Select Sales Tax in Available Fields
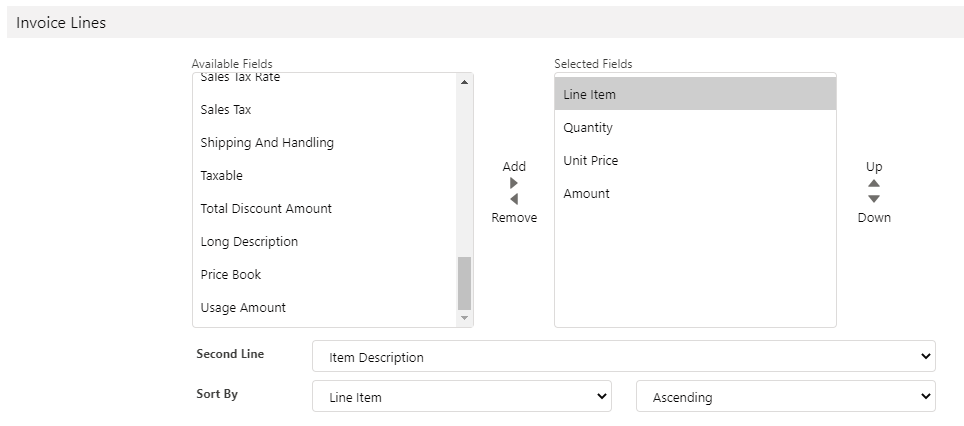This screenshot has height=426, width=964. pyautogui.click(x=226, y=110)
